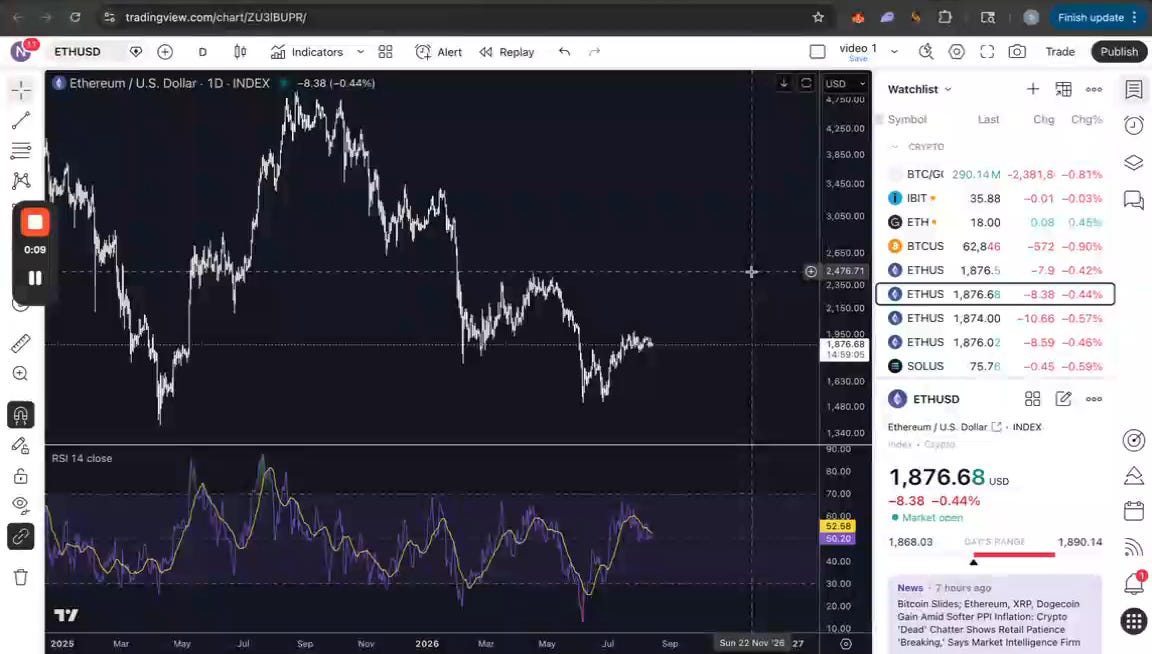Viewport: 1152px width, 654px height.
Task: Sort the watchlist by Symbol column
Action: pyautogui.click(x=907, y=119)
